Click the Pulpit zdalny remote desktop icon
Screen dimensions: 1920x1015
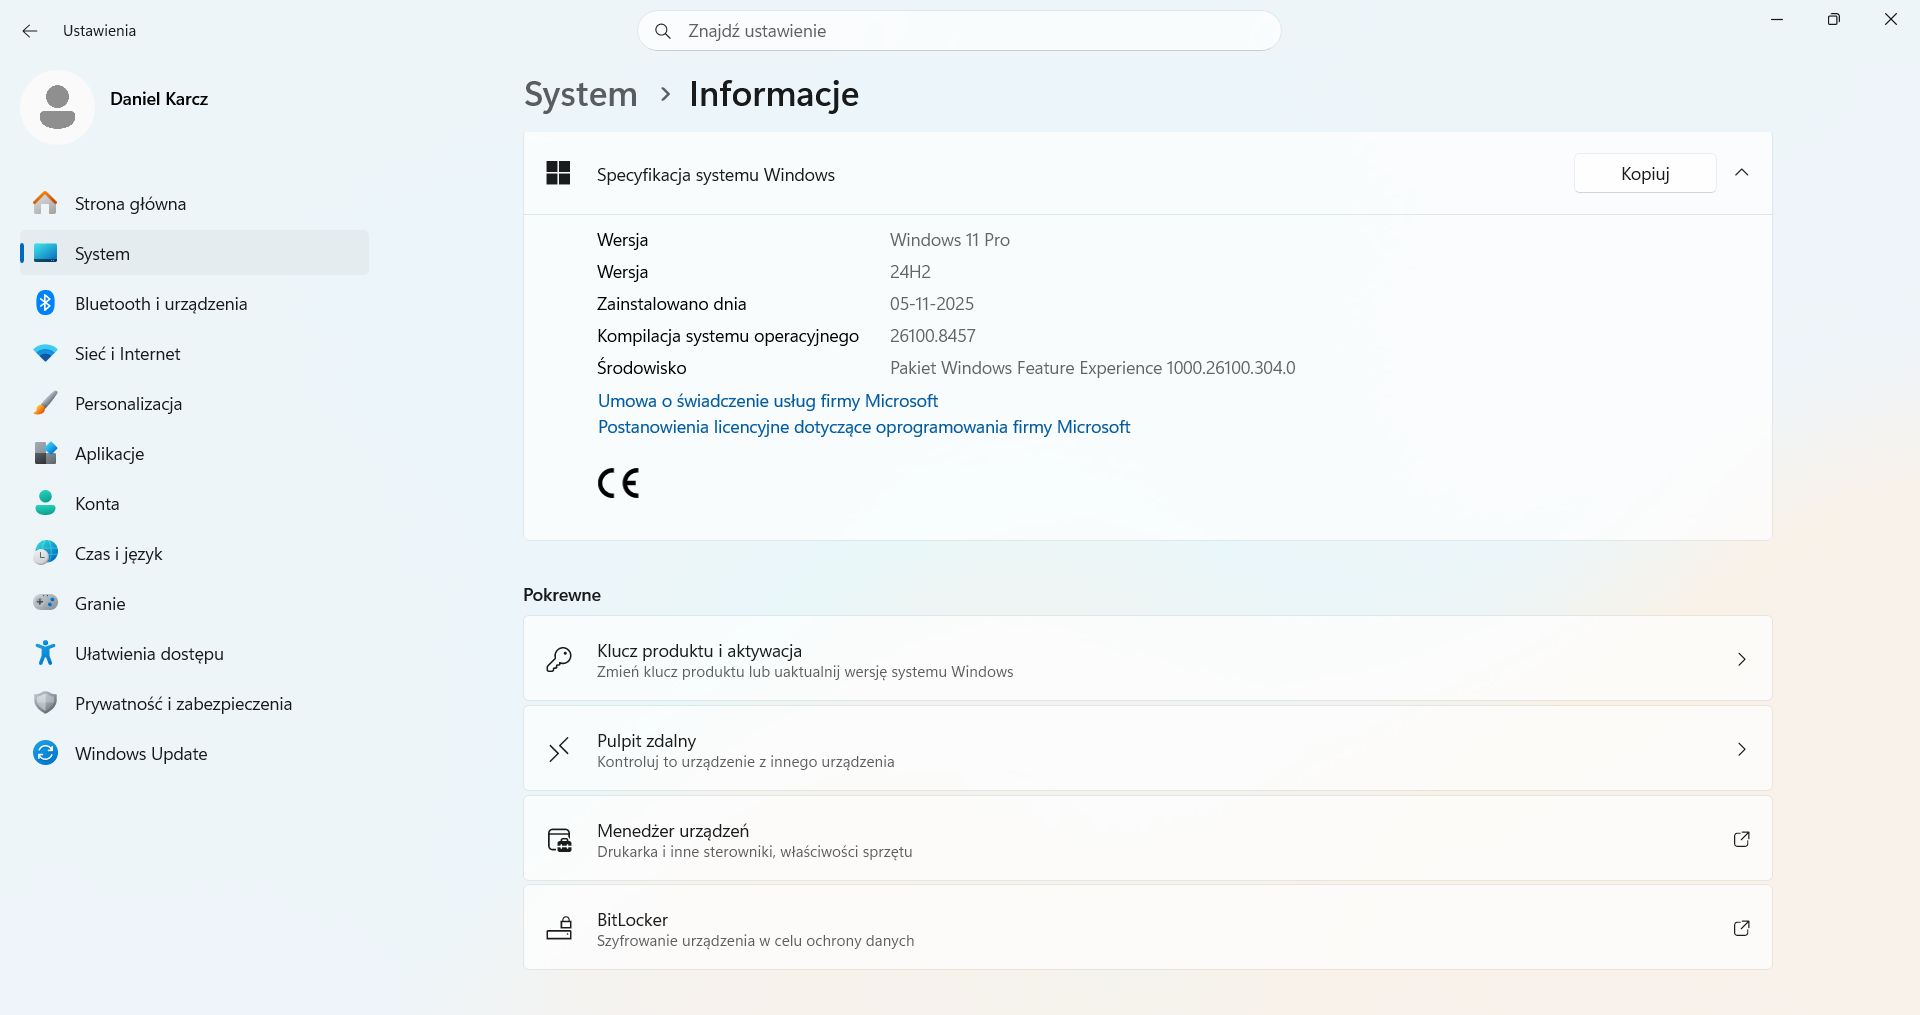click(x=559, y=749)
